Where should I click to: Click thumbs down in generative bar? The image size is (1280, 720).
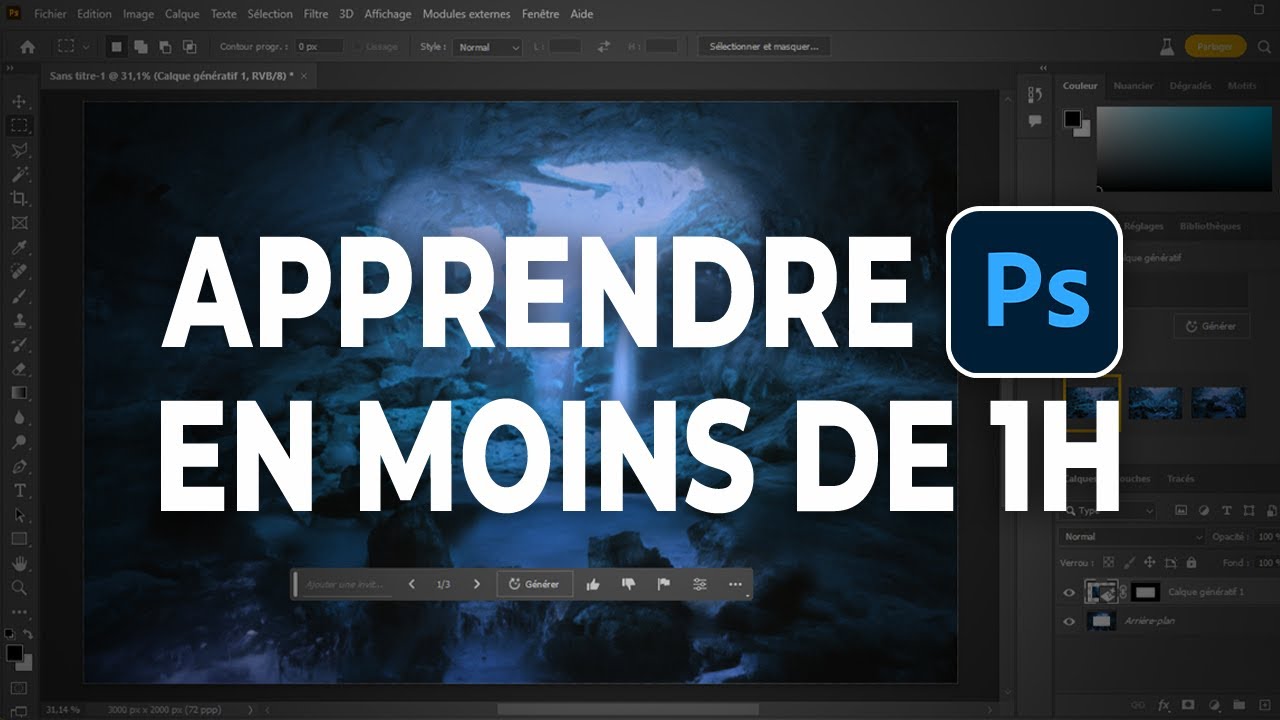628,584
